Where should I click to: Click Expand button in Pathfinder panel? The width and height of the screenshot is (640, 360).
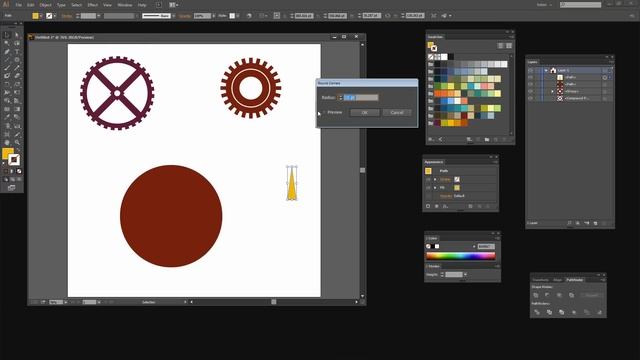pos(591,295)
